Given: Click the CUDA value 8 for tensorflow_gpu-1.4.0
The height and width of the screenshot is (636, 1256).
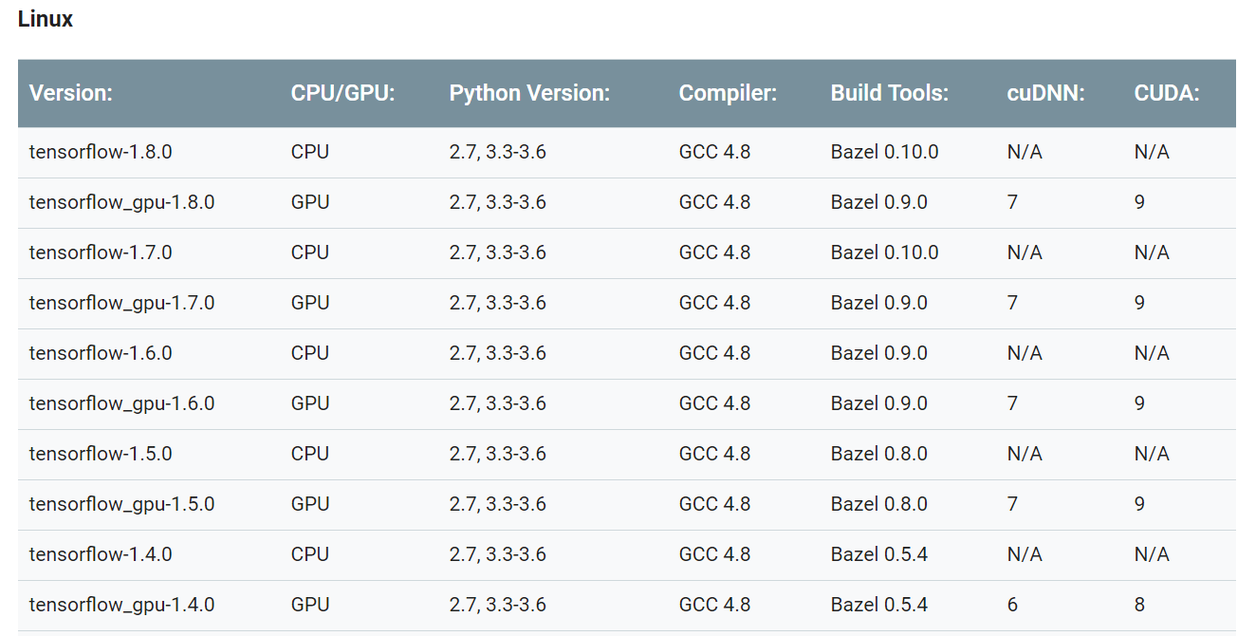Looking at the screenshot, I should 1139,604.
